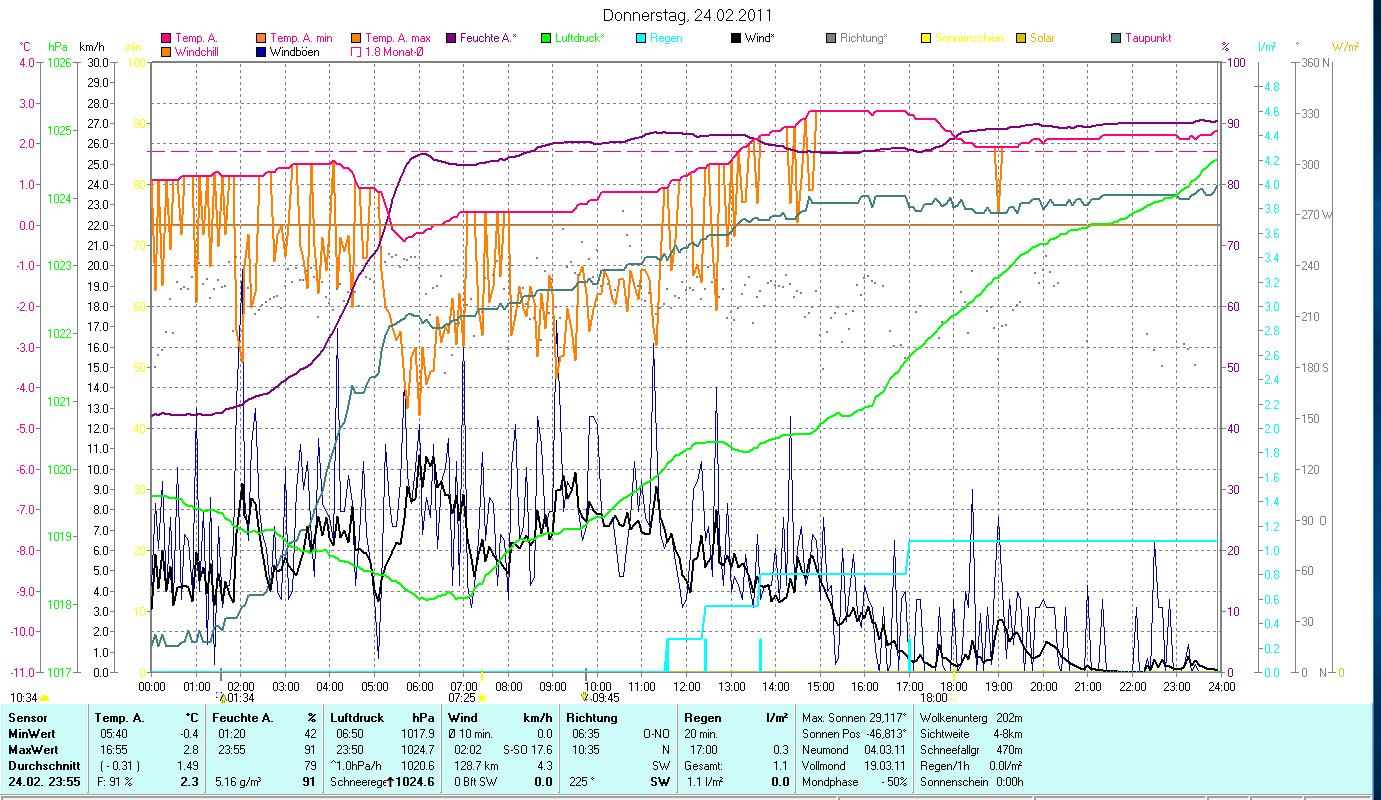The height and width of the screenshot is (800, 1381).
Task: Click the Temp. A. min legend label
Action: tap(301, 38)
